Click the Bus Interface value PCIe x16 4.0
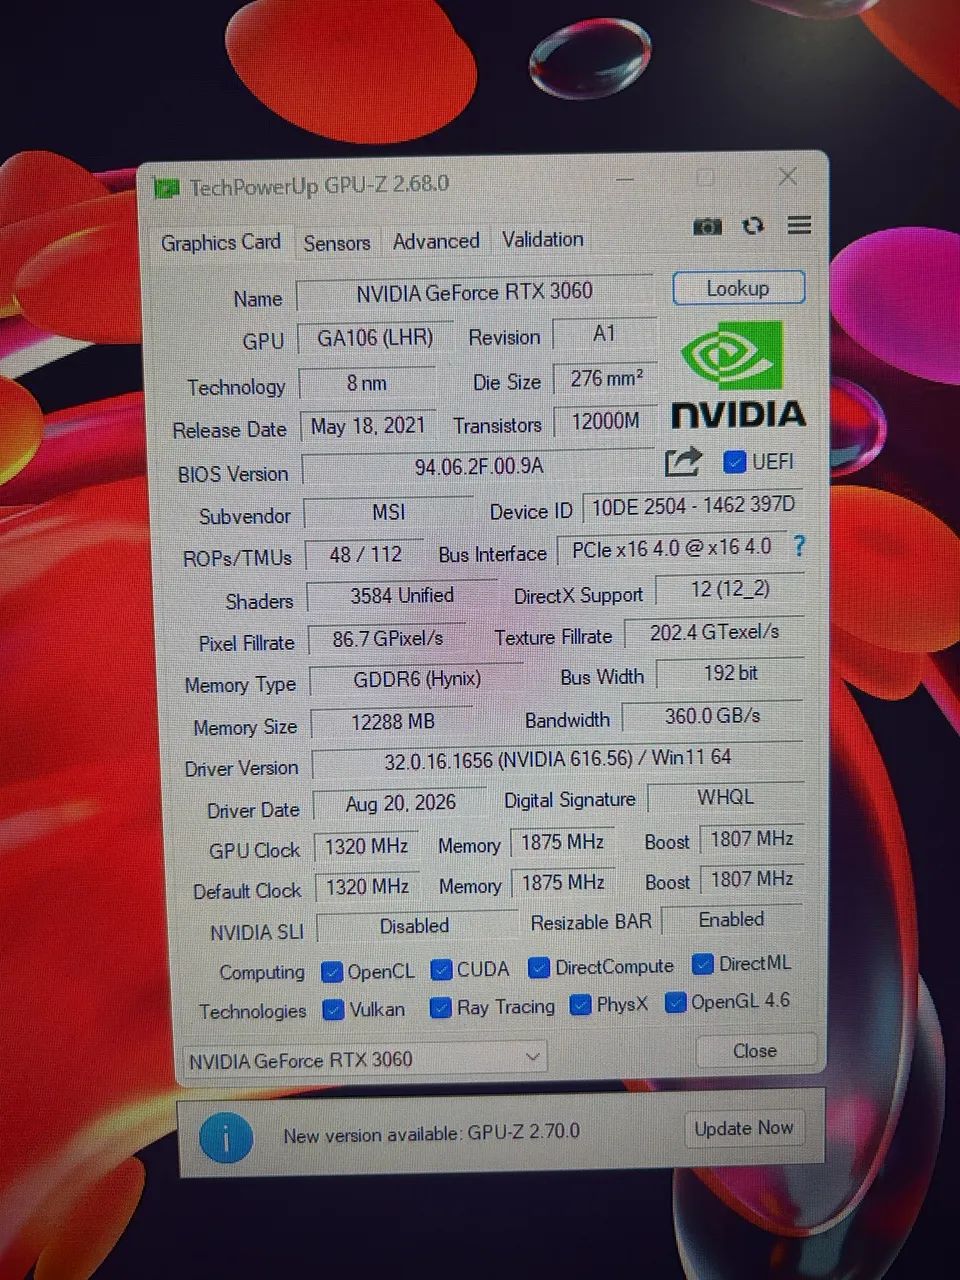Image resolution: width=960 pixels, height=1280 pixels. [672, 549]
